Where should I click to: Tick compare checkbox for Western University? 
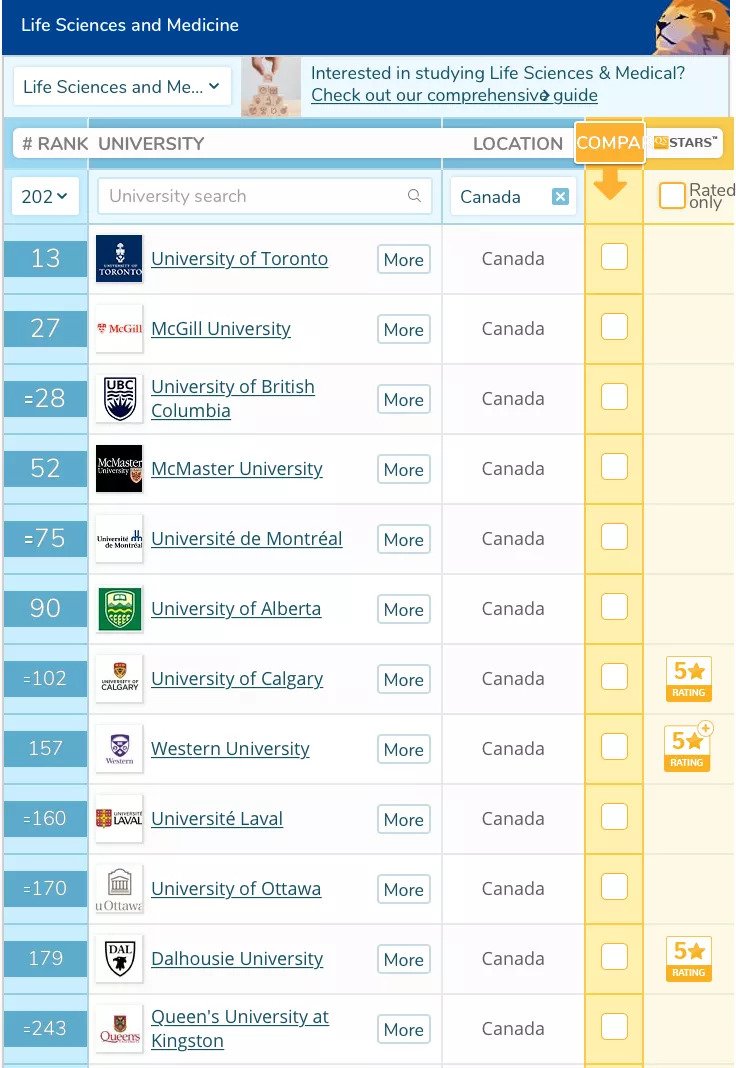614,747
